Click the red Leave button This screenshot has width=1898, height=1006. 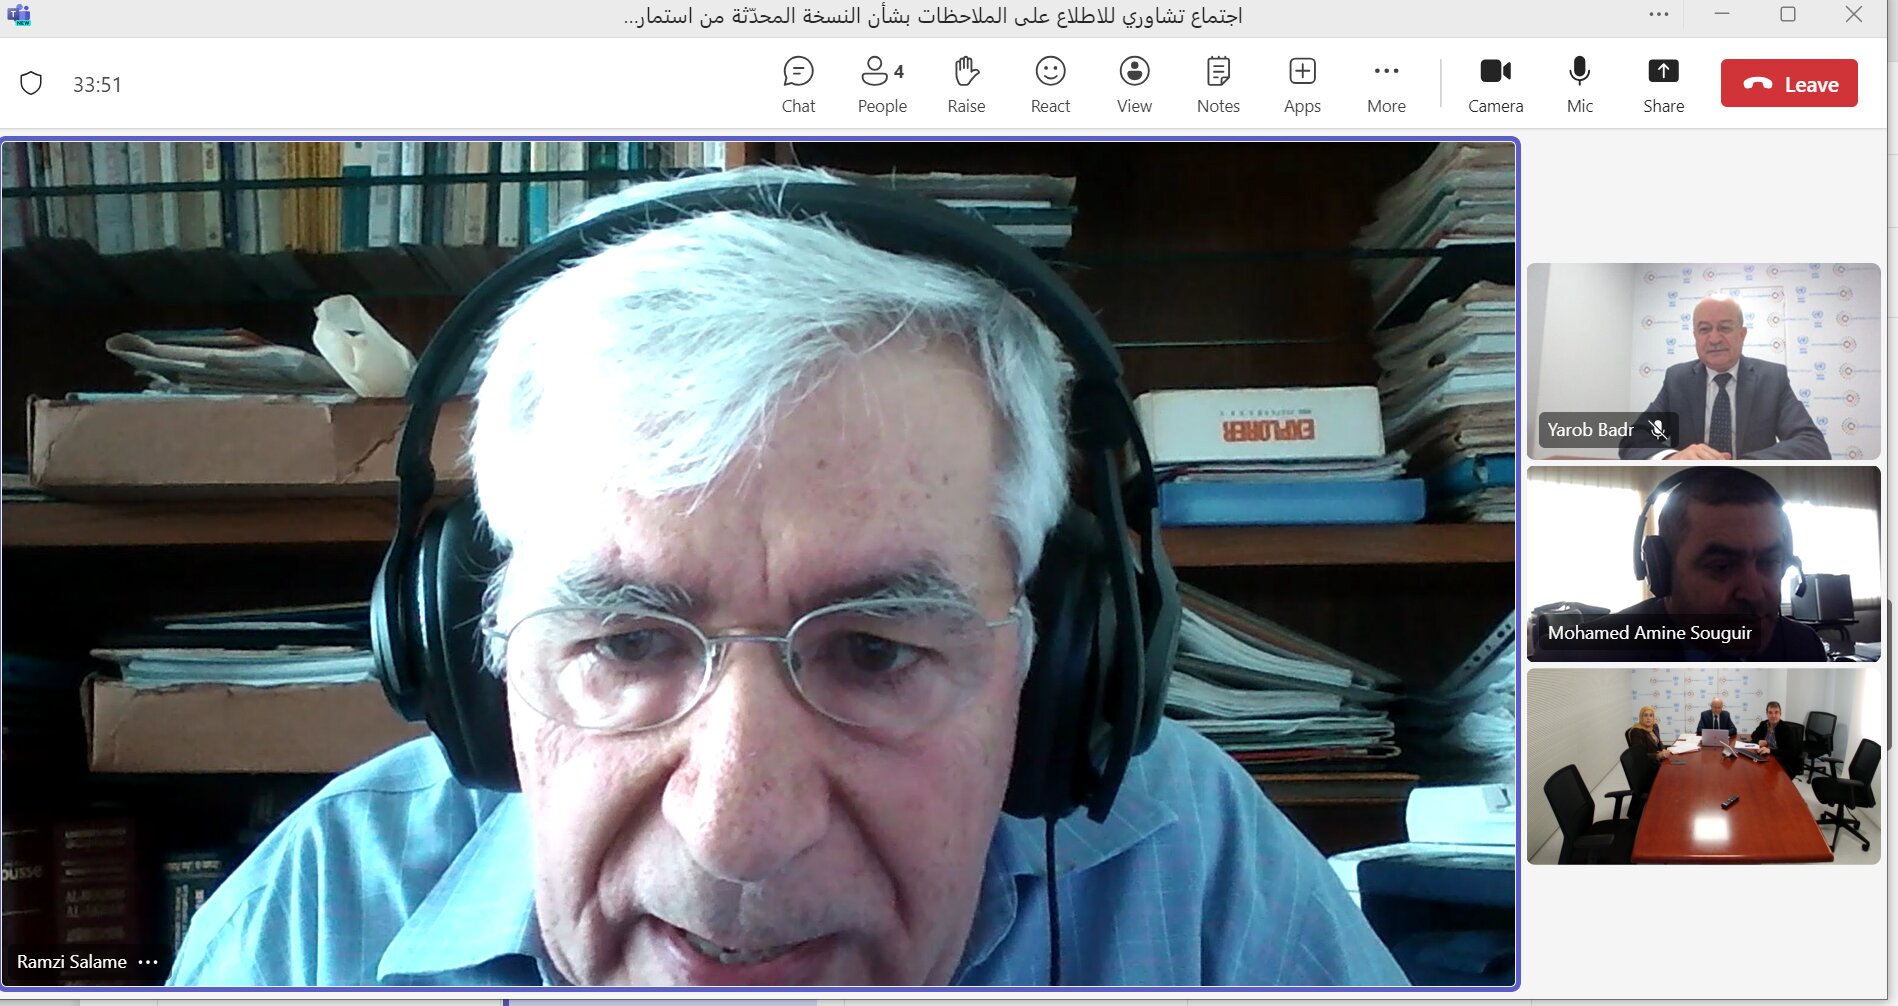[x=1789, y=83]
